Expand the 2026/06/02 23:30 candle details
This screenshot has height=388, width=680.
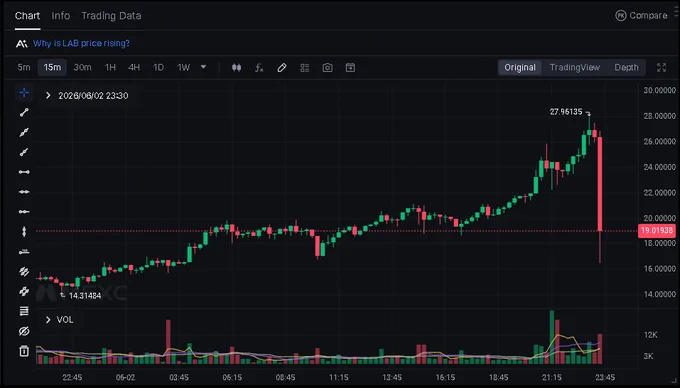pos(48,95)
